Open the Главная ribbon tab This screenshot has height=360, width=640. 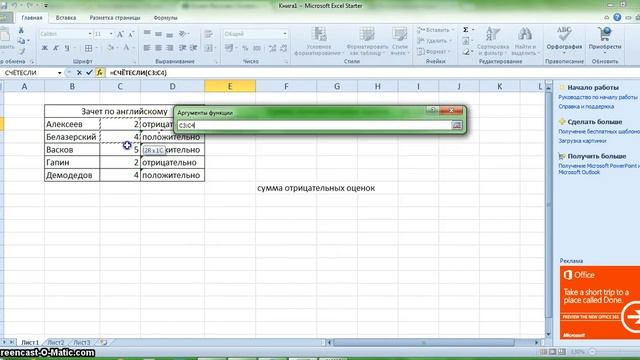point(31,18)
